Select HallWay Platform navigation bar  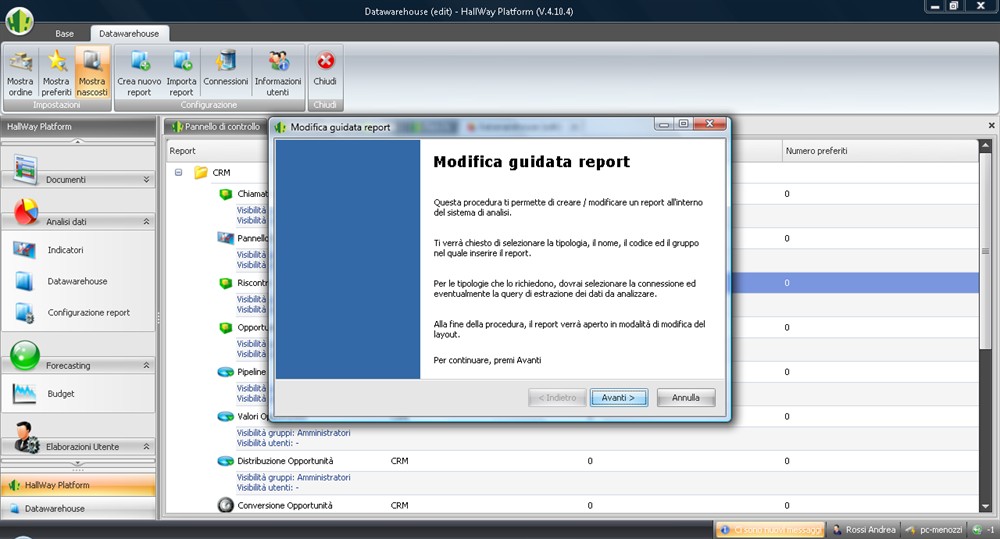78,485
